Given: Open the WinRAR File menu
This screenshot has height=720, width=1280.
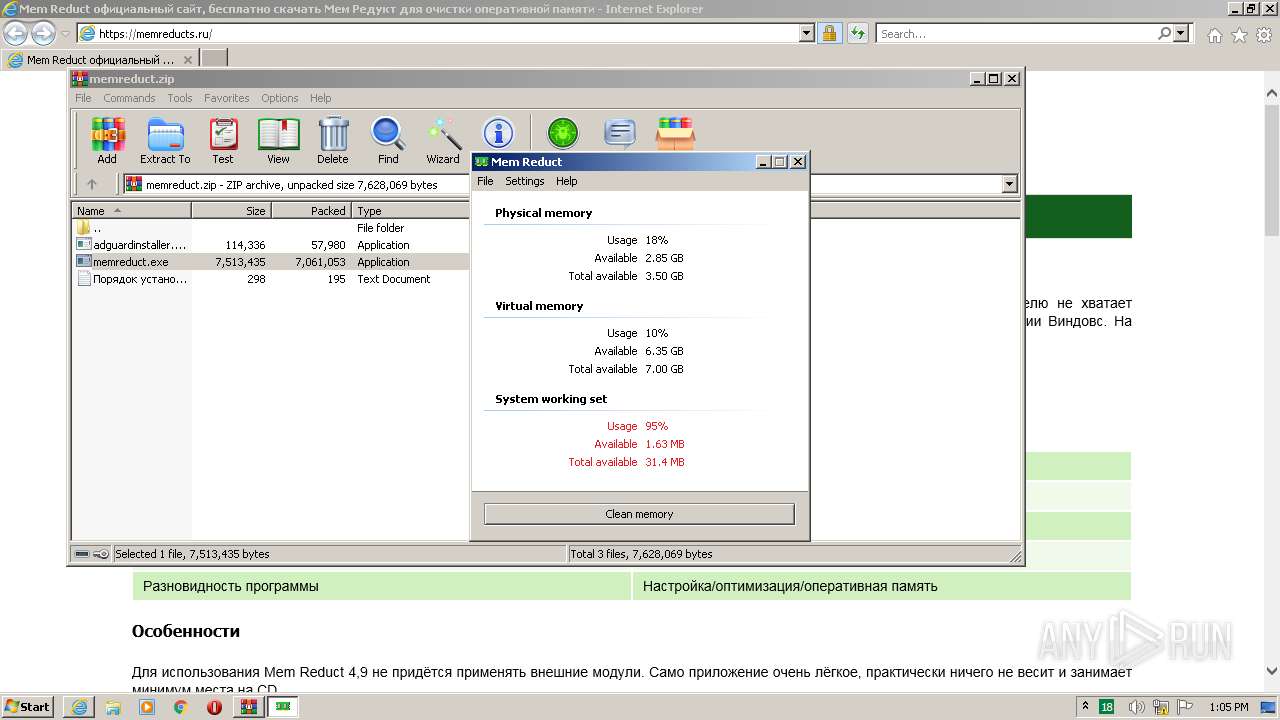Looking at the screenshot, I should (x=83, y=98).
